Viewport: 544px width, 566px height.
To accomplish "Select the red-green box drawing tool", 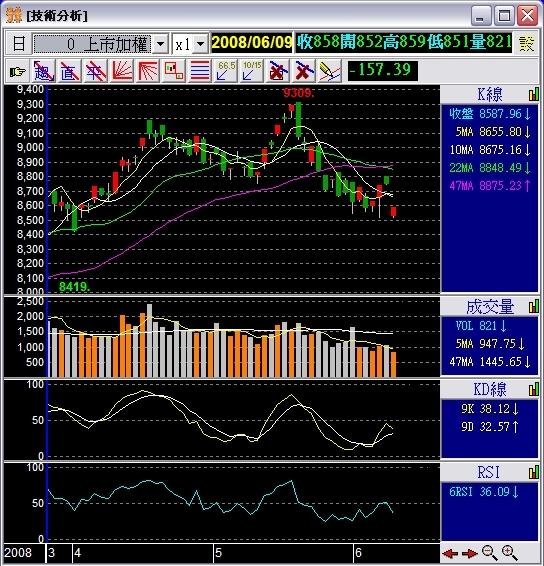I will 174,71.
